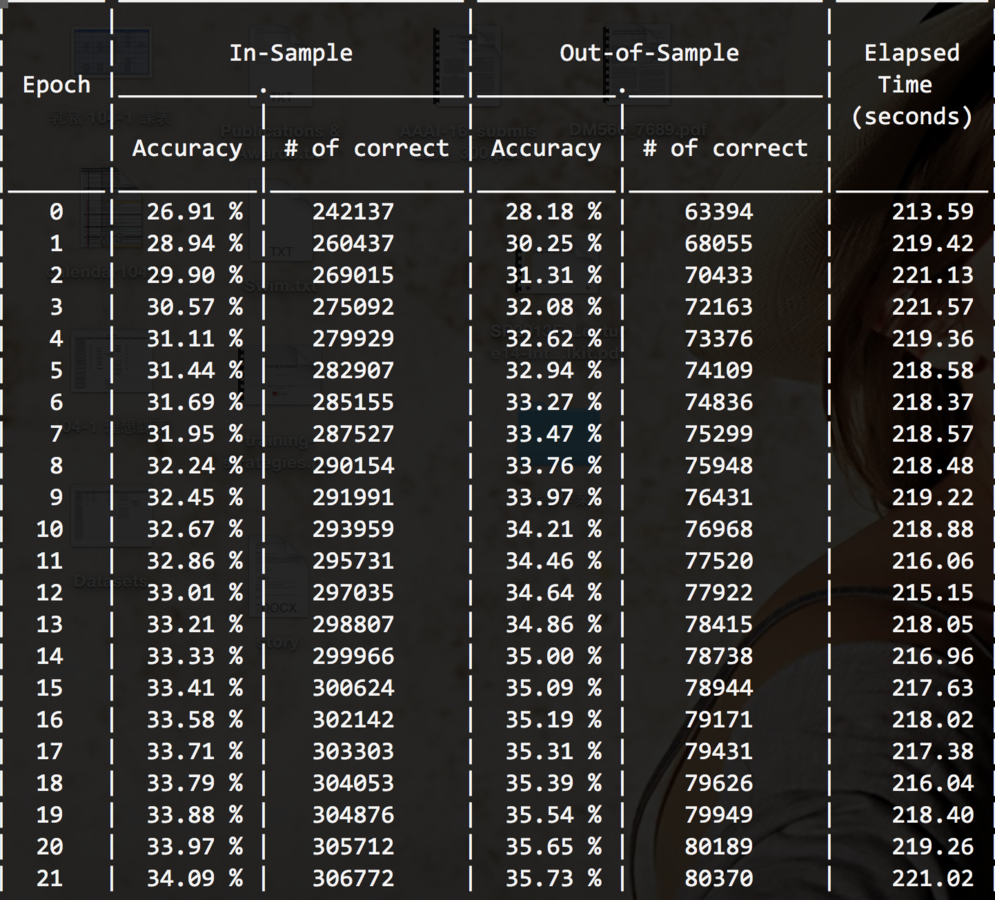The width and height of the screenshot is (995, 900).
Task: Click out-of-sample correct count 72163
Action: 719,307
